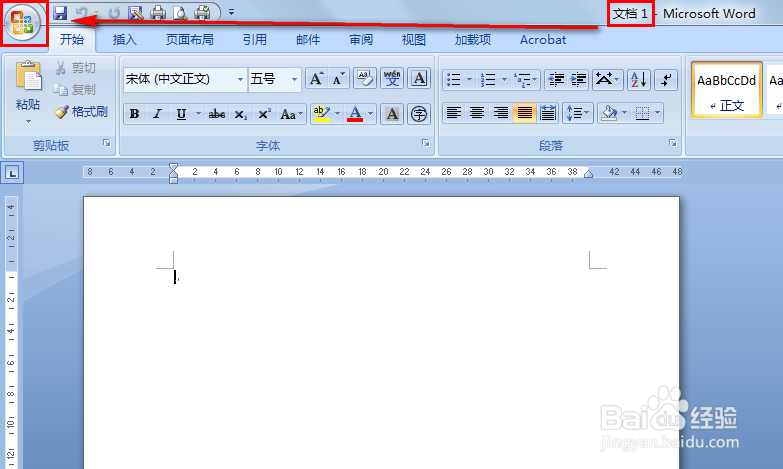Click the Sort A-Z icon
The height and width of the screenshot is (469, 783).
coord(639,79)
